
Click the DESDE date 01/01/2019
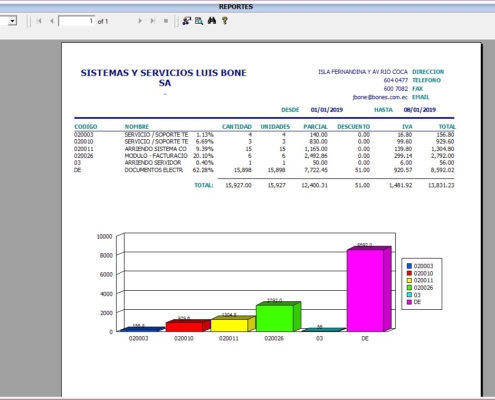click(327, 110)
